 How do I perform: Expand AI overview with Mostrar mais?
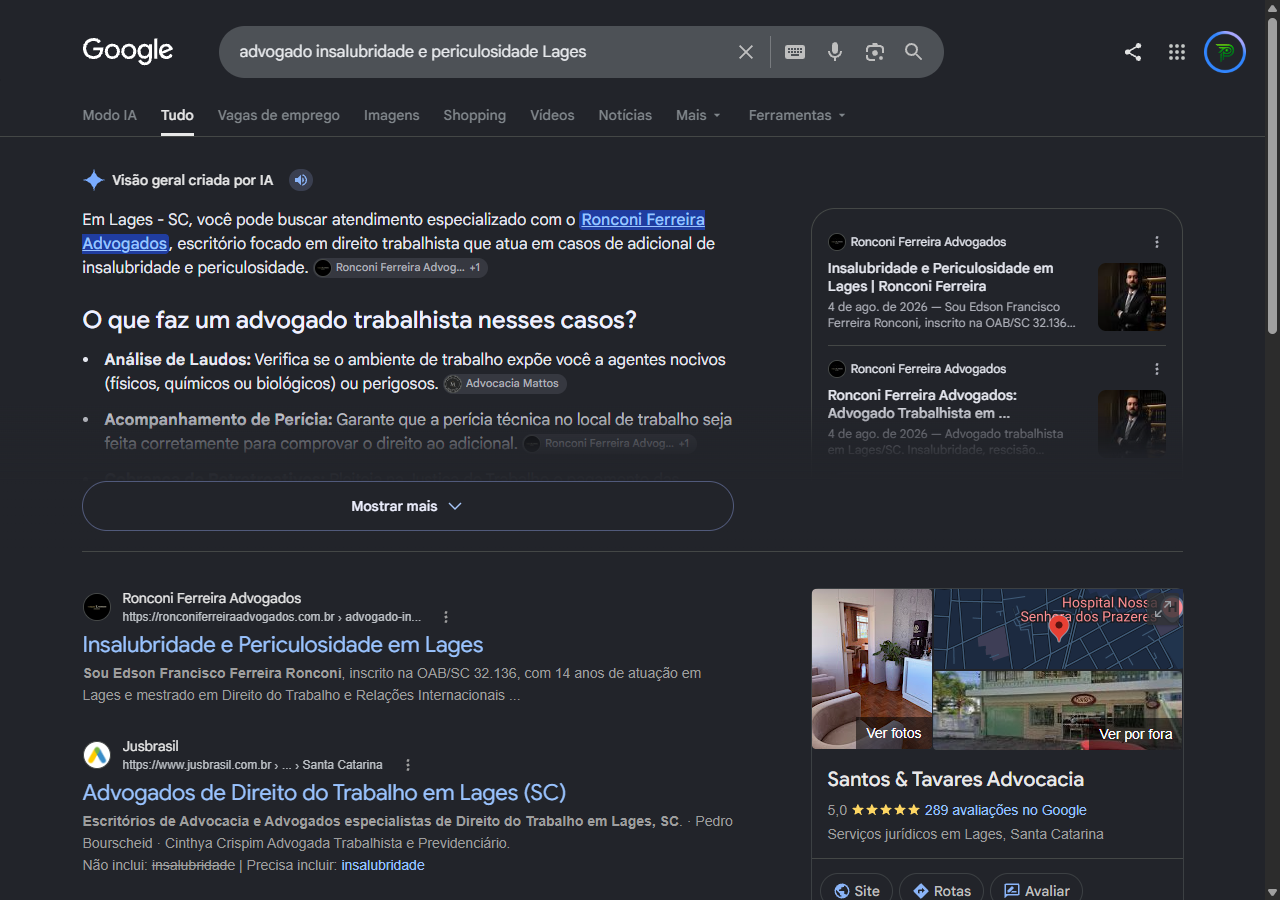point(408,506)
